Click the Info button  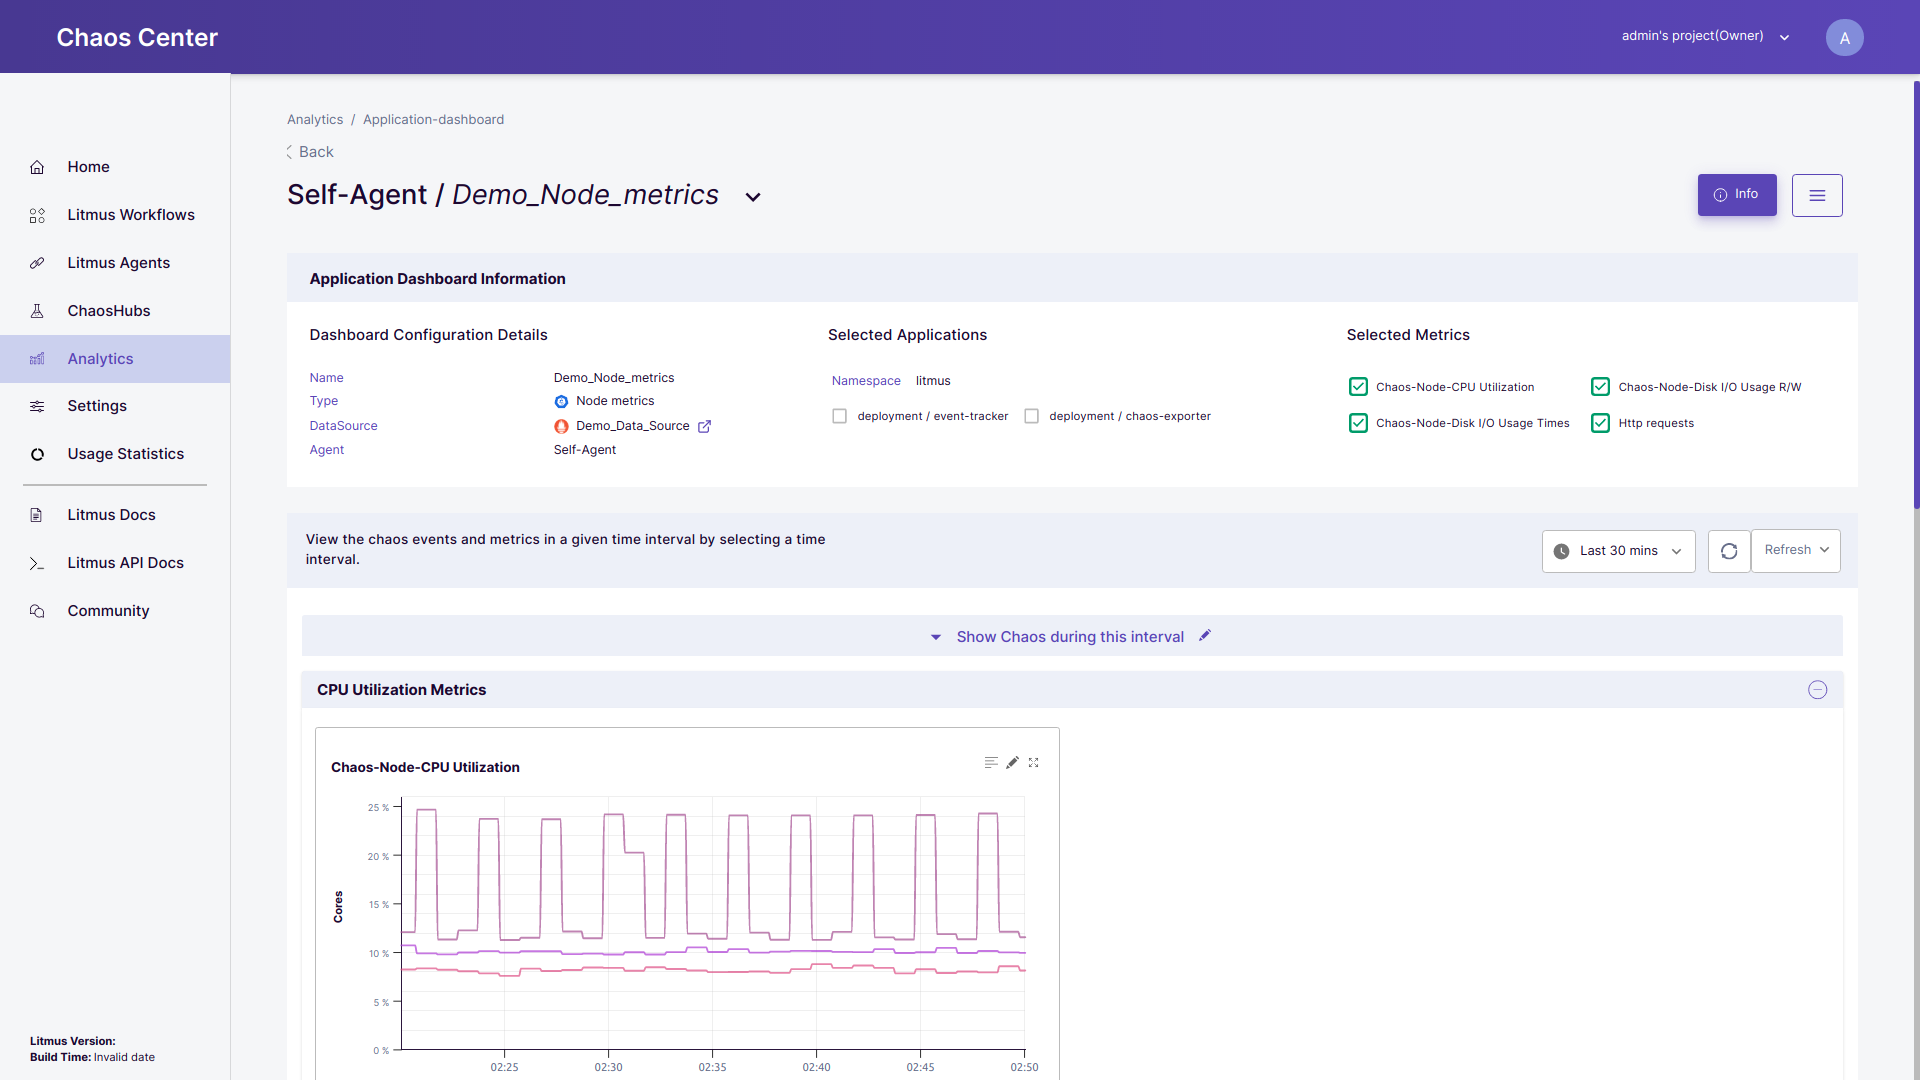1736,195
